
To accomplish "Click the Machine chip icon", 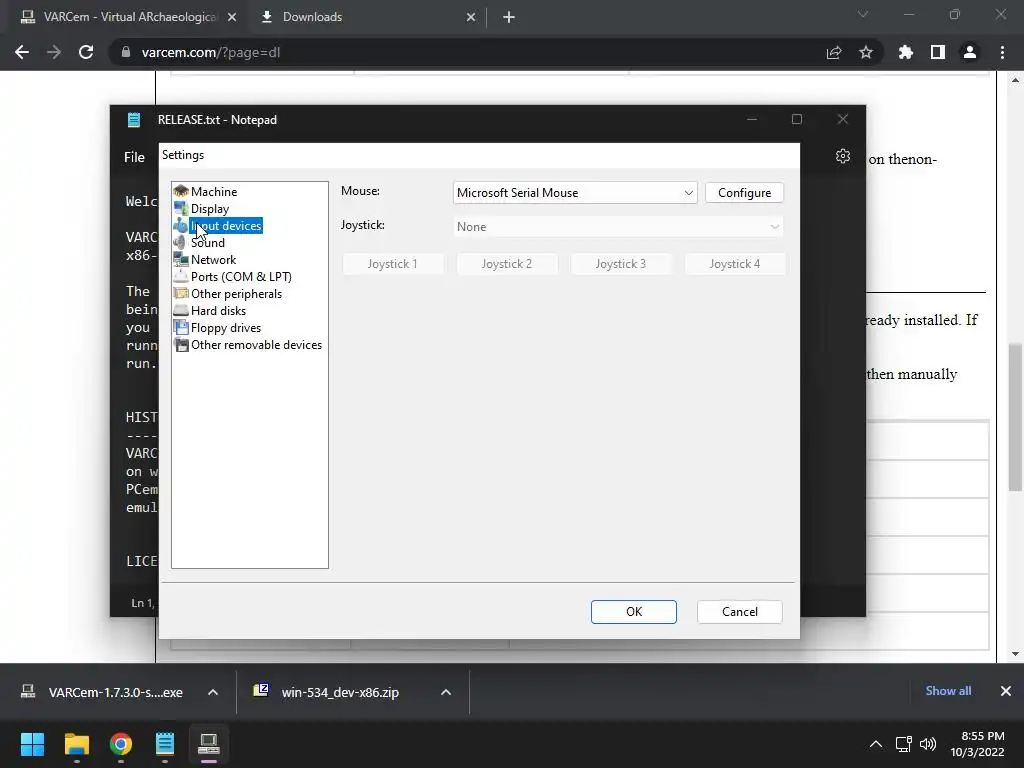I will pos(181,191).
